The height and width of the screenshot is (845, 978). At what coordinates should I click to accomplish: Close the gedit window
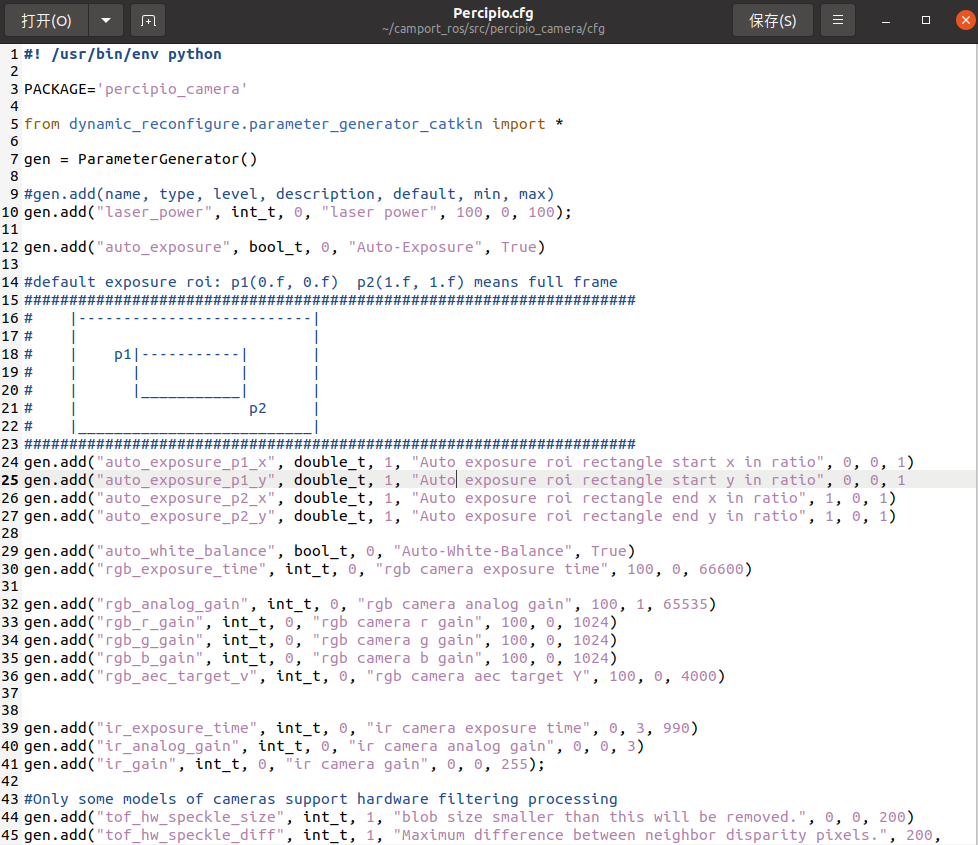(966, 21)
